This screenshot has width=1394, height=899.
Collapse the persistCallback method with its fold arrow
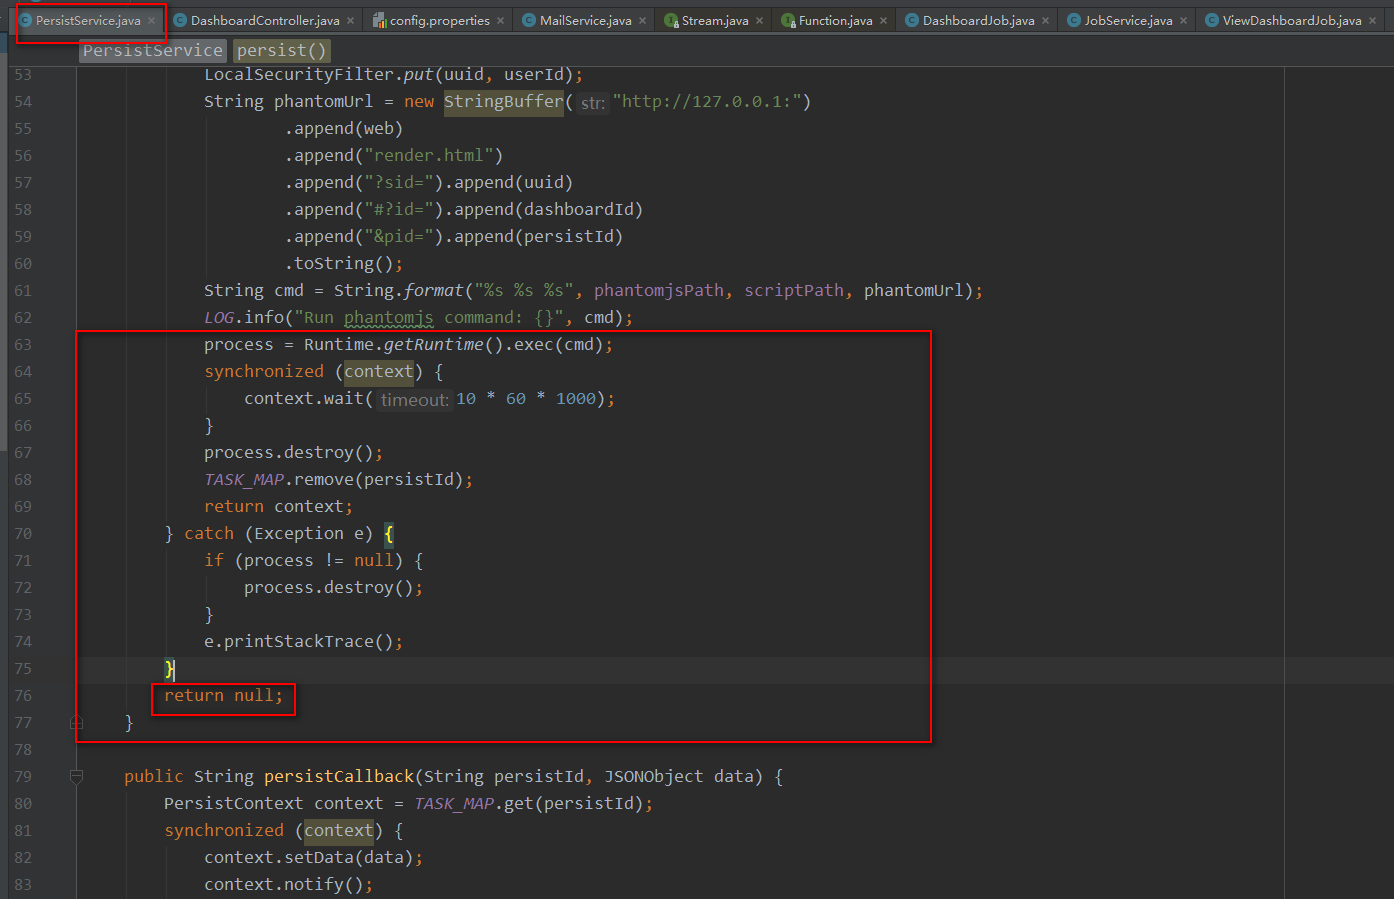(x=76, y=775)
